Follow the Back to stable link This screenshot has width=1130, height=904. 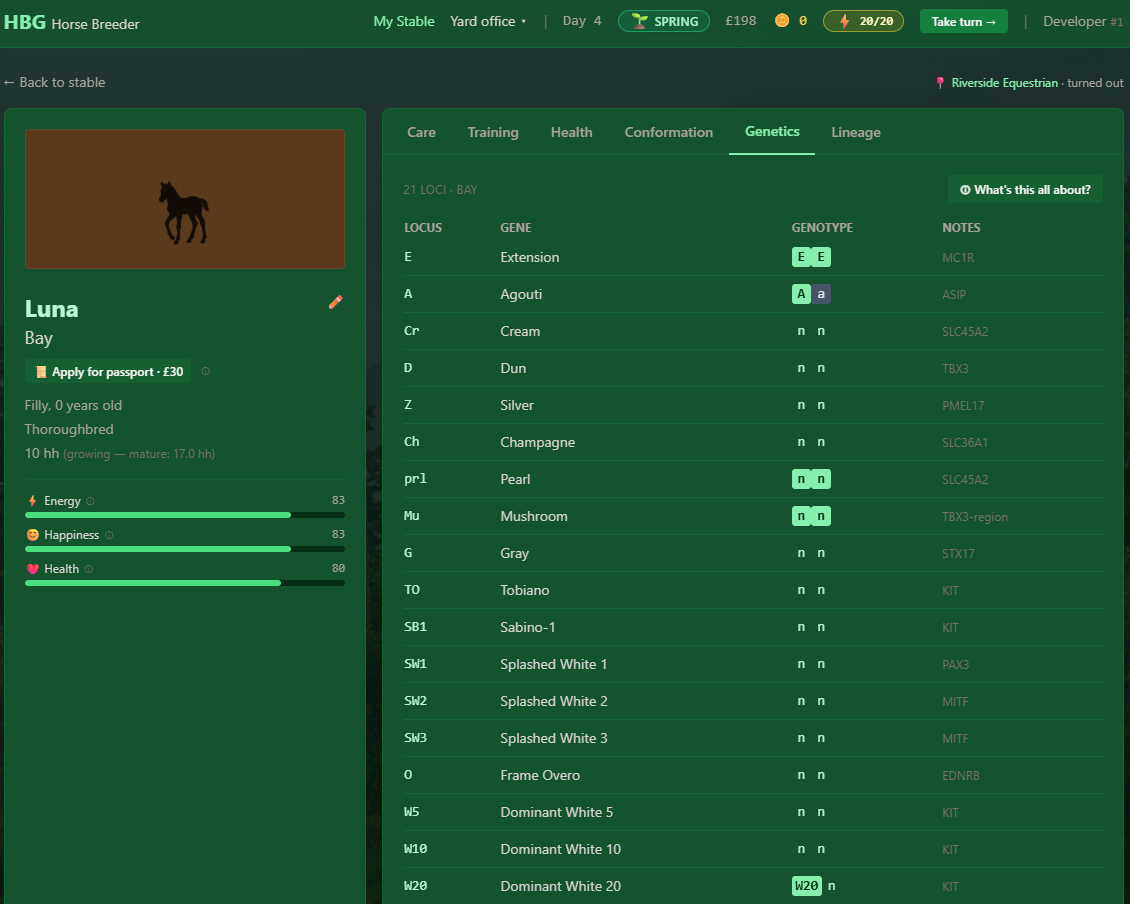(x=54, y=82)
